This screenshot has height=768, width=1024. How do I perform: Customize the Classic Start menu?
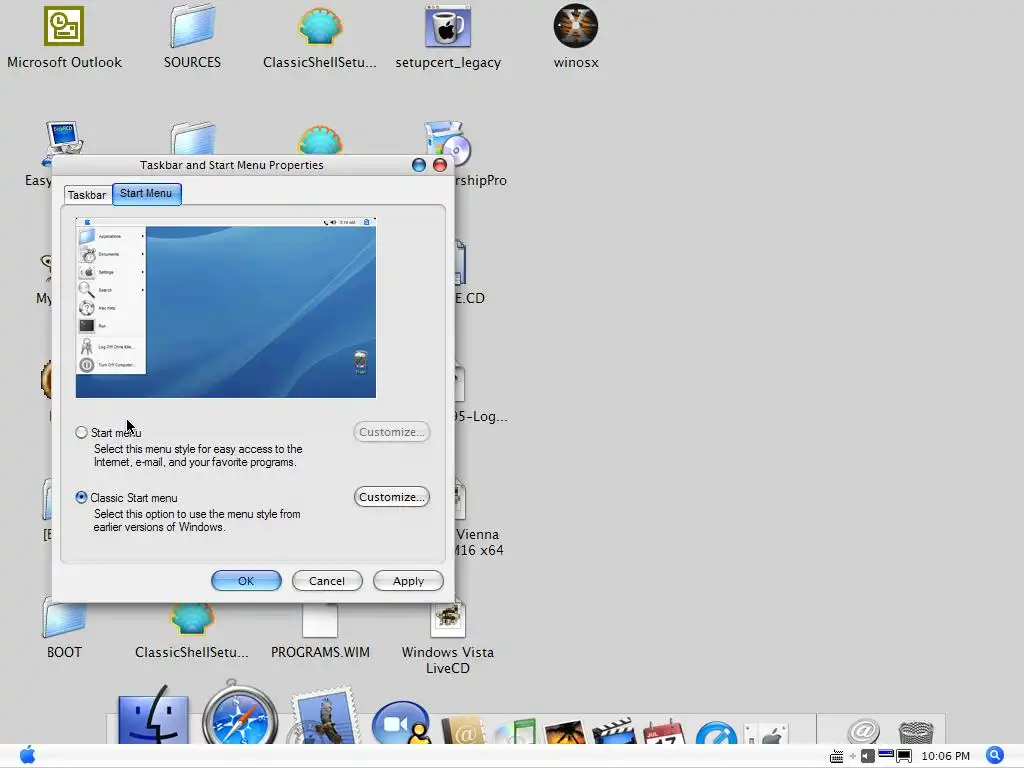(392, 497)
